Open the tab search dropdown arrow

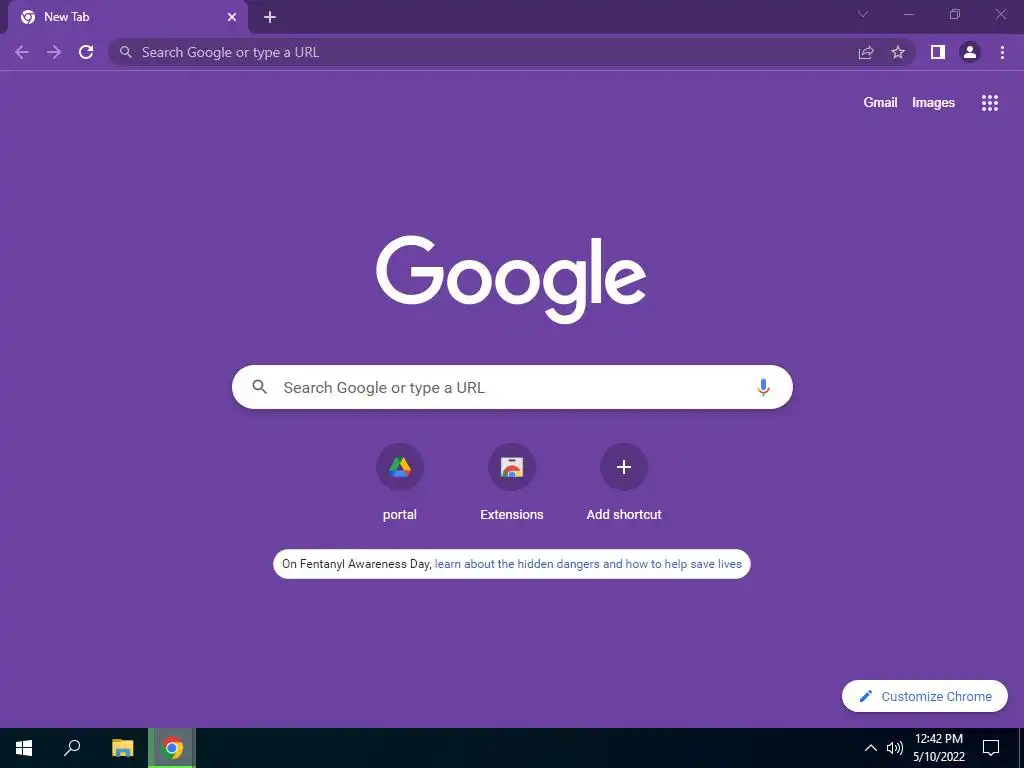click(863, 14)
